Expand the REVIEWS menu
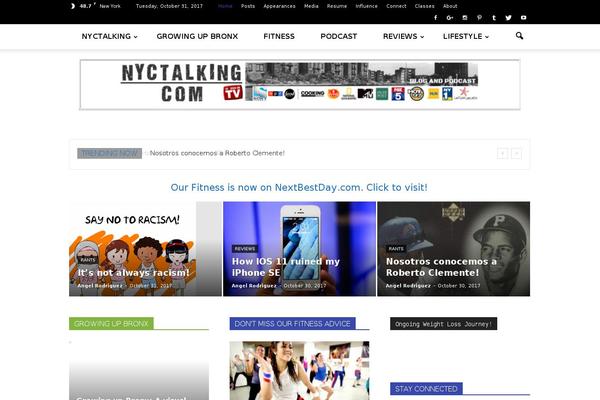This screenshot has width=600, height=400. [x=403, y=36]
